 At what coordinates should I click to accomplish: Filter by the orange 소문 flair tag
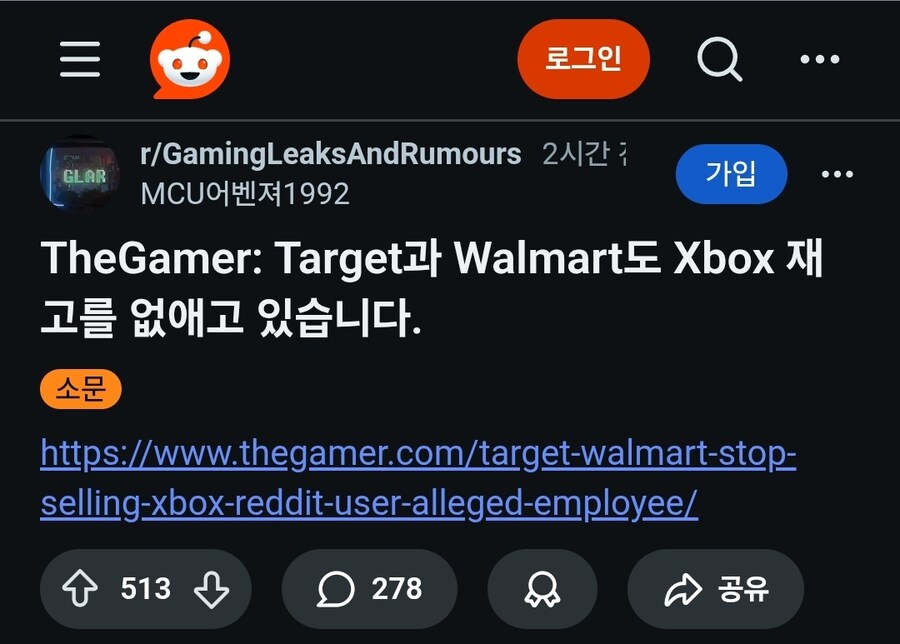pyautogui.click(x=81, y=389)
